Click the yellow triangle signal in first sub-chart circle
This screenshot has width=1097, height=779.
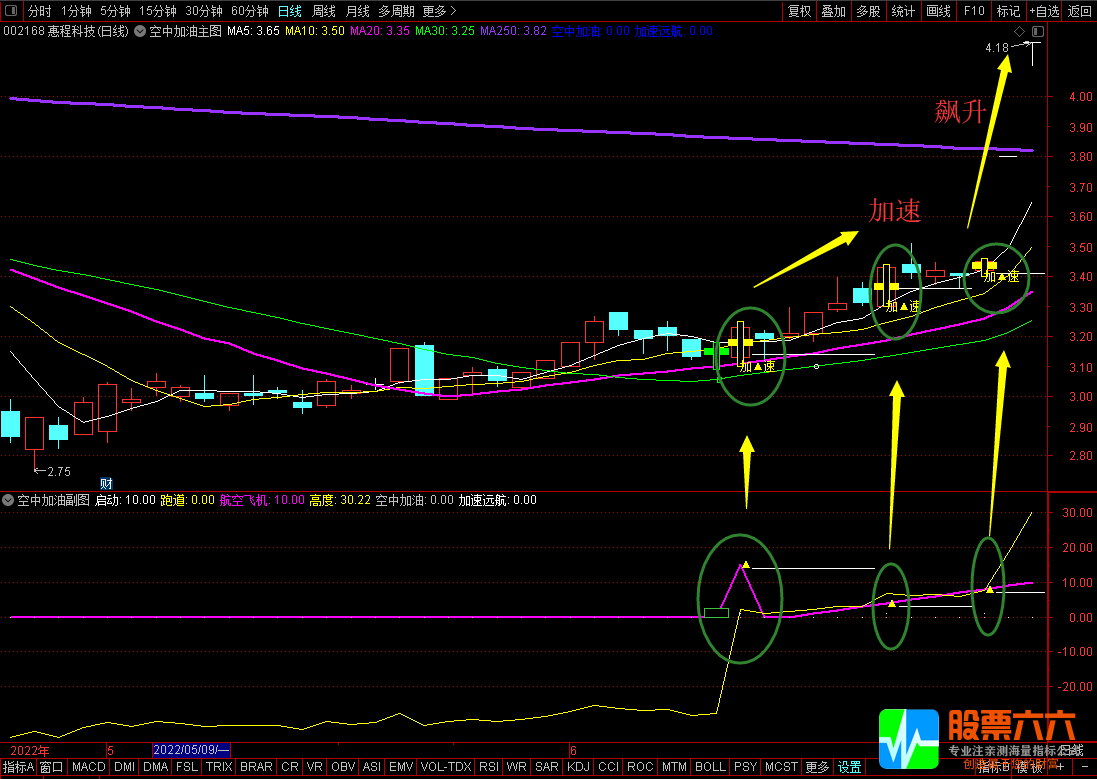[x=745, y=565]
